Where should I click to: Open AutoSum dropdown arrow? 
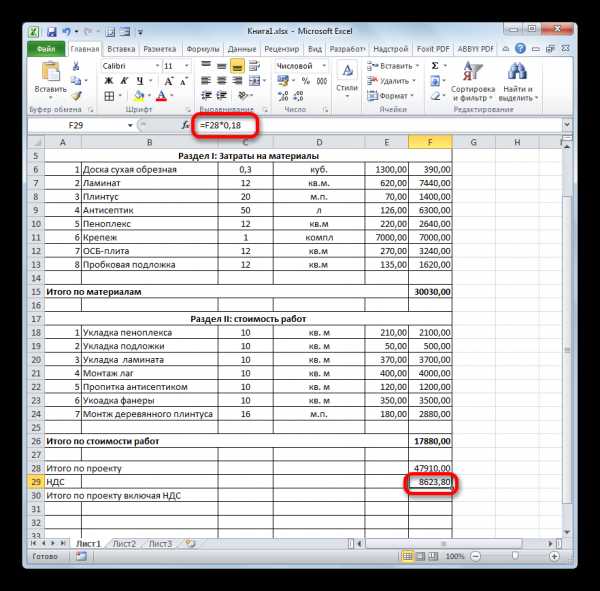(445, 66)
